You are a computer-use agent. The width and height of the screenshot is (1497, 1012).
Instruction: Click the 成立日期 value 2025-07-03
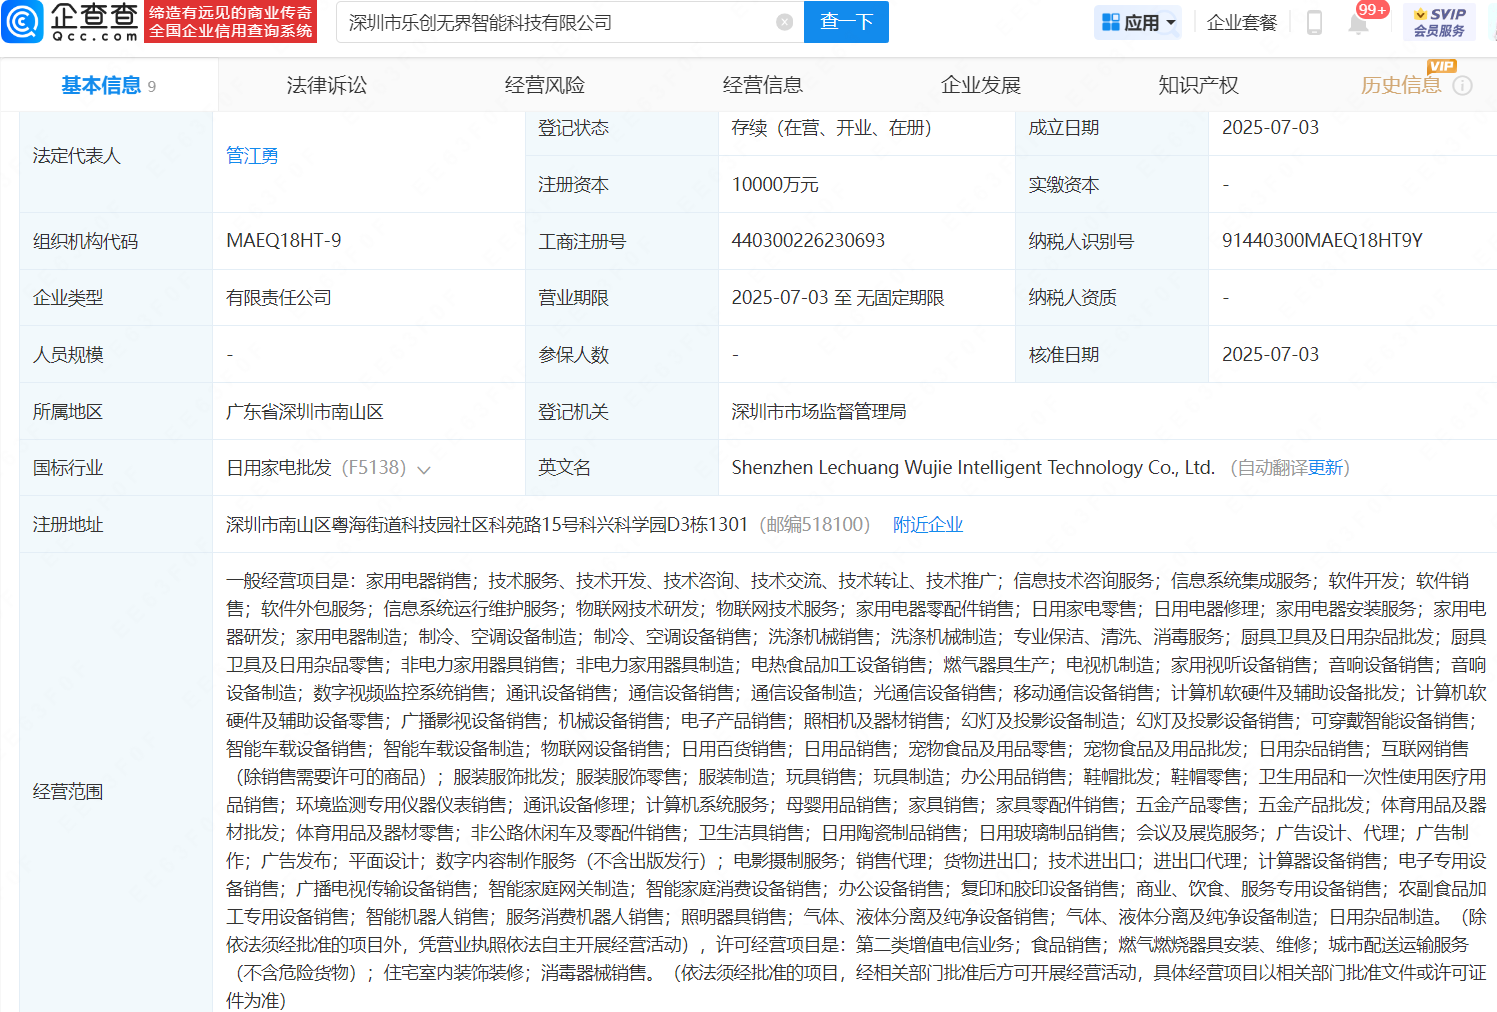click(x=1270, y=128)
